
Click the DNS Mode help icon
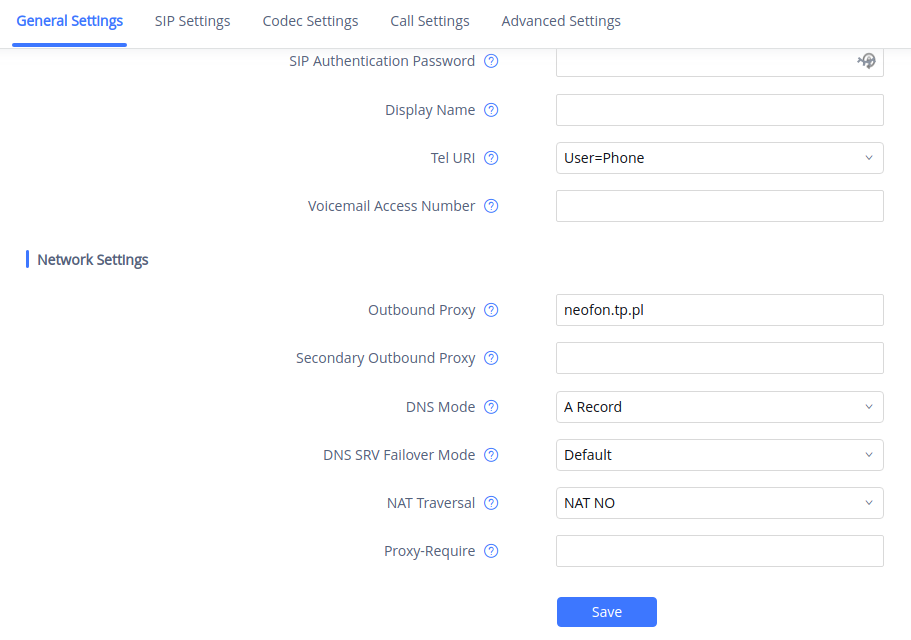point(491,407)
